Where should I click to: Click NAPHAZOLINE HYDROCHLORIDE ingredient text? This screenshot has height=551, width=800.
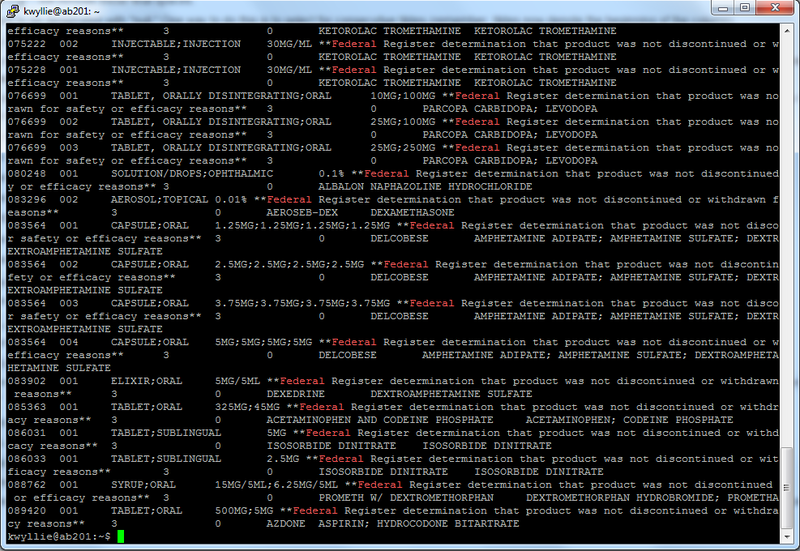(452, 187)
